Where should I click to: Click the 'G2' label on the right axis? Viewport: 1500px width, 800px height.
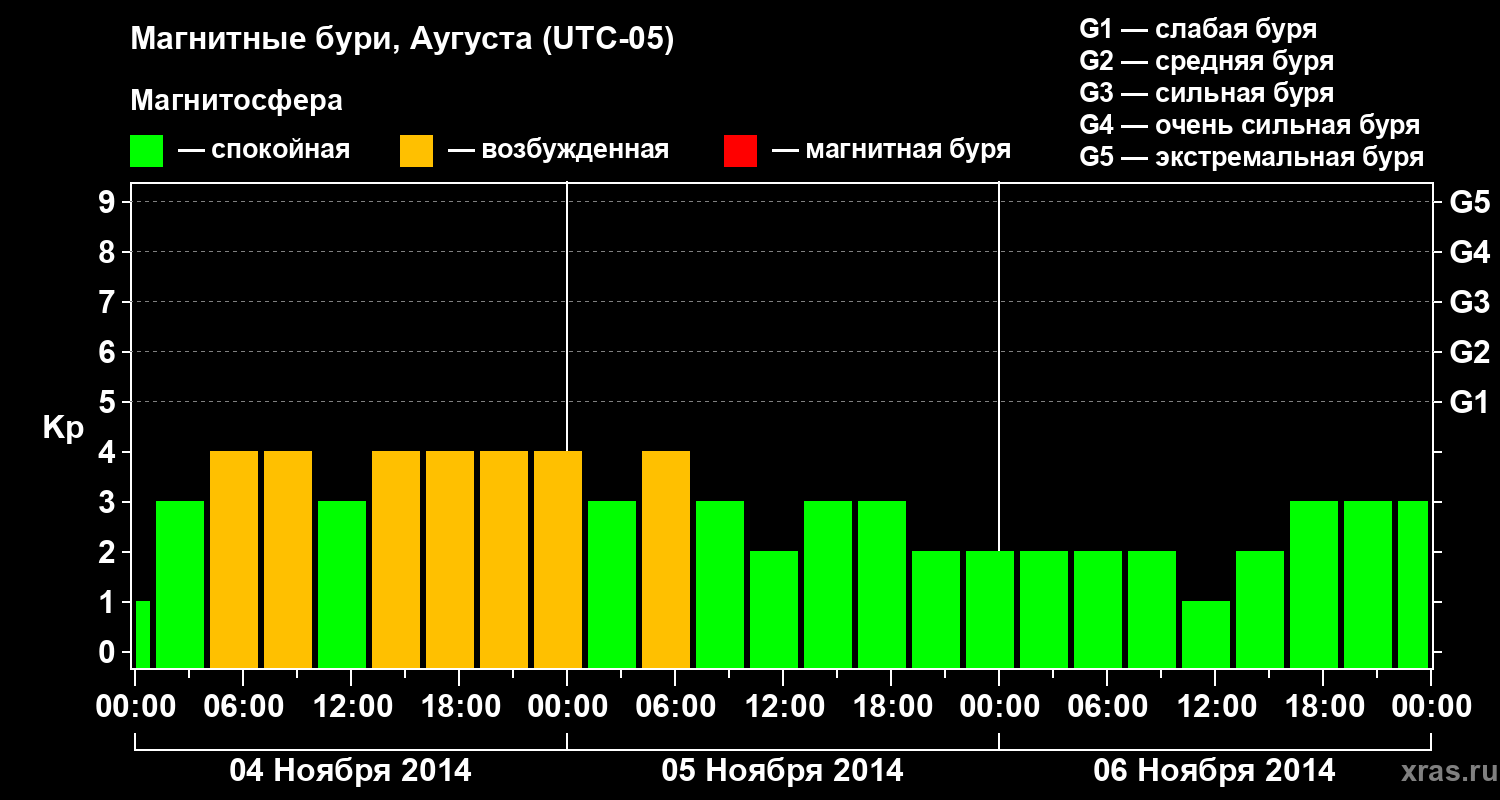tap(1469, 352)
